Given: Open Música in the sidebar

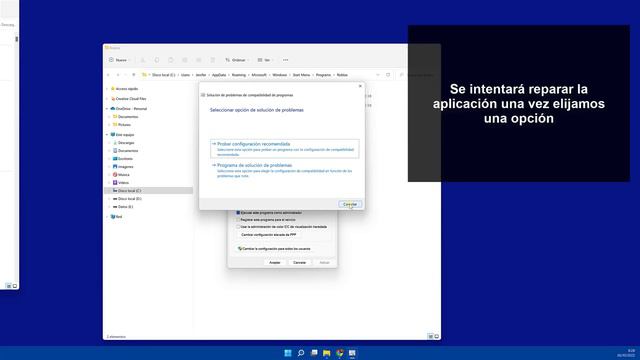Looking at the screenshot, I should (123, 175).
